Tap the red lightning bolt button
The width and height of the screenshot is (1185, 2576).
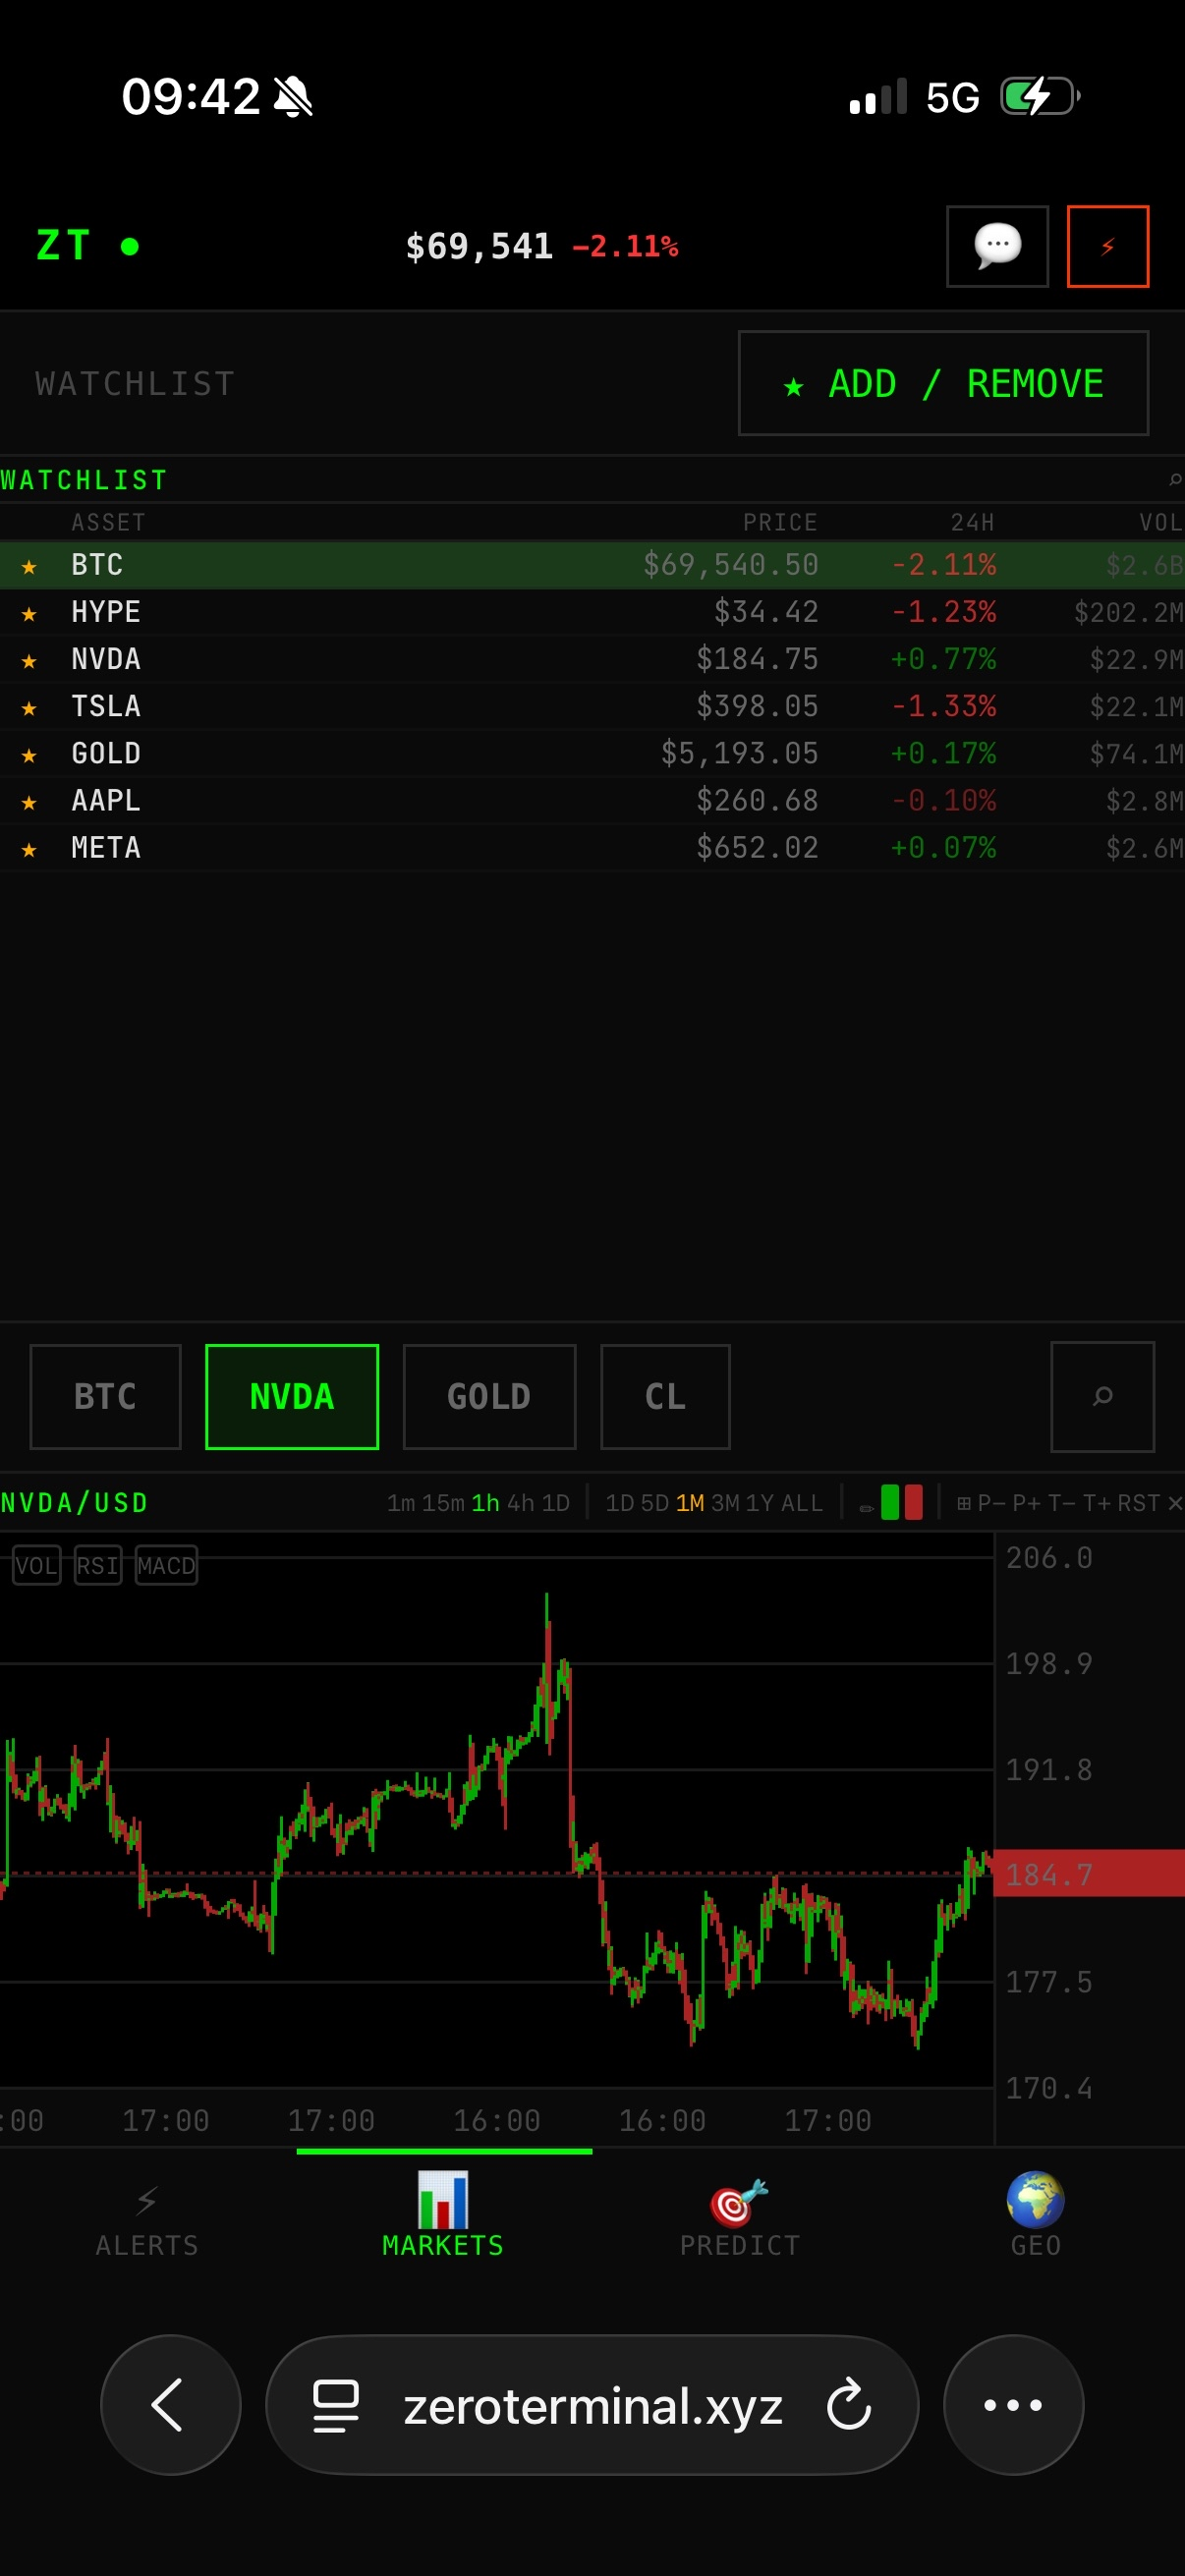click(1107, 246)
